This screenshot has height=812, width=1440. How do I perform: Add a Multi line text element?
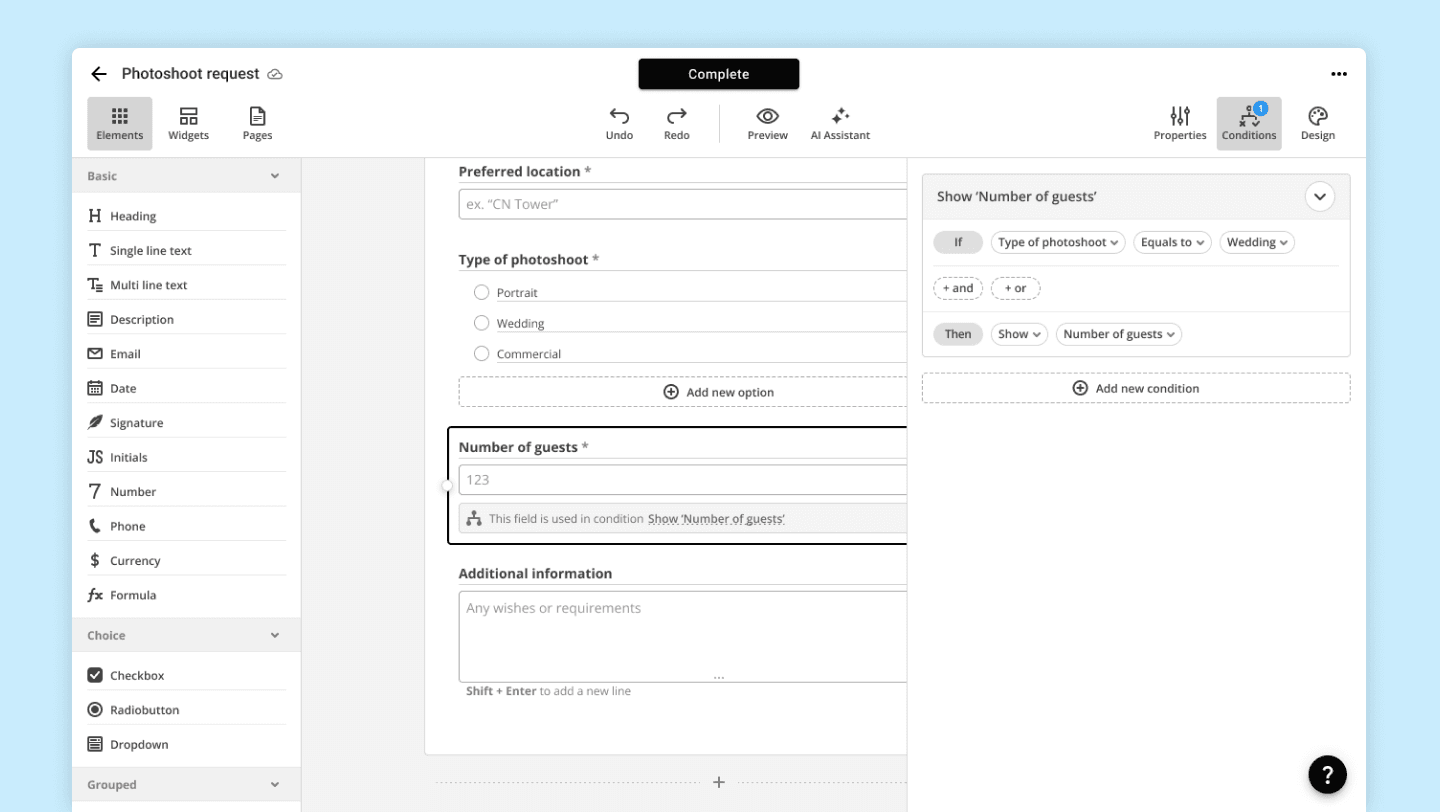187,285
